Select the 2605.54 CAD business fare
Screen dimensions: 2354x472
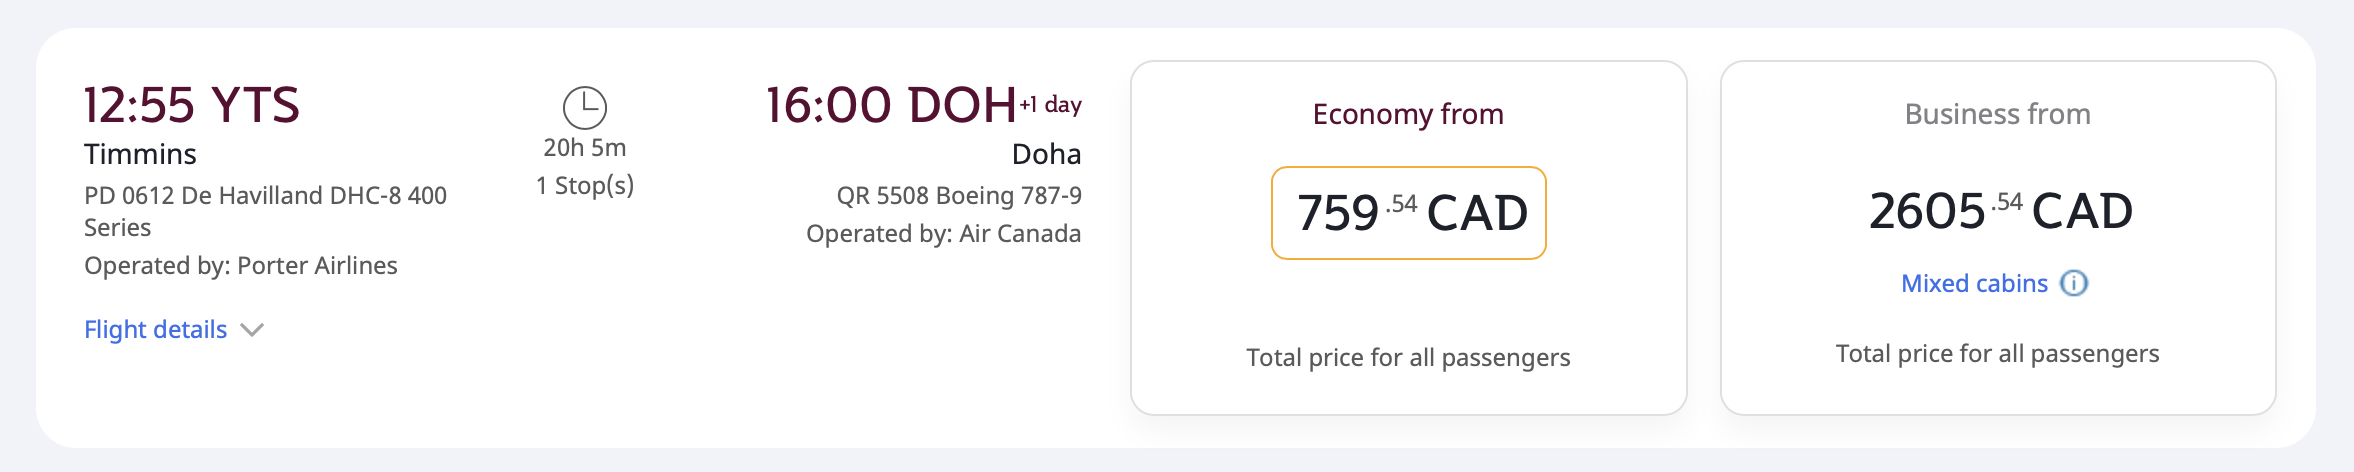pyautogui.click(x=1998, y=211)
